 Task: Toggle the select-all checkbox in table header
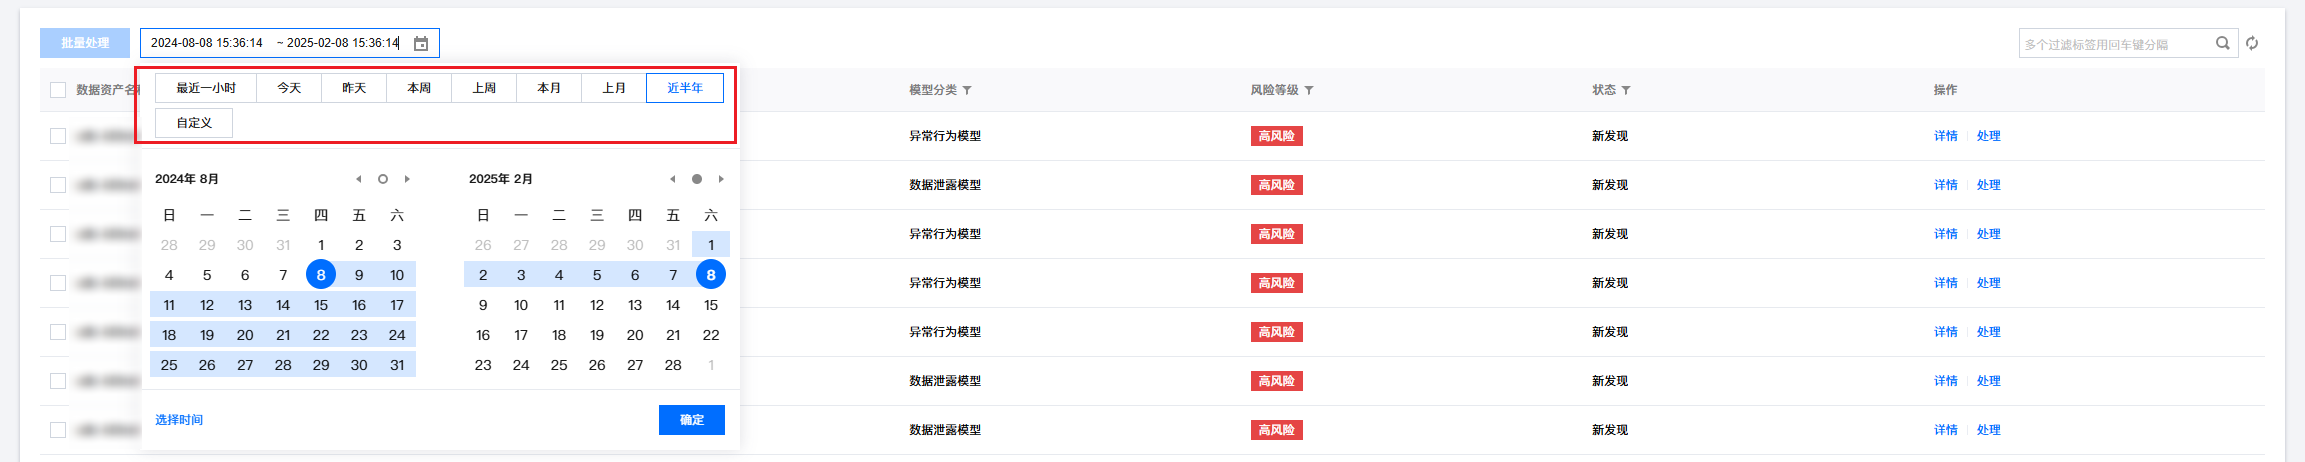(x=58, y=90)
